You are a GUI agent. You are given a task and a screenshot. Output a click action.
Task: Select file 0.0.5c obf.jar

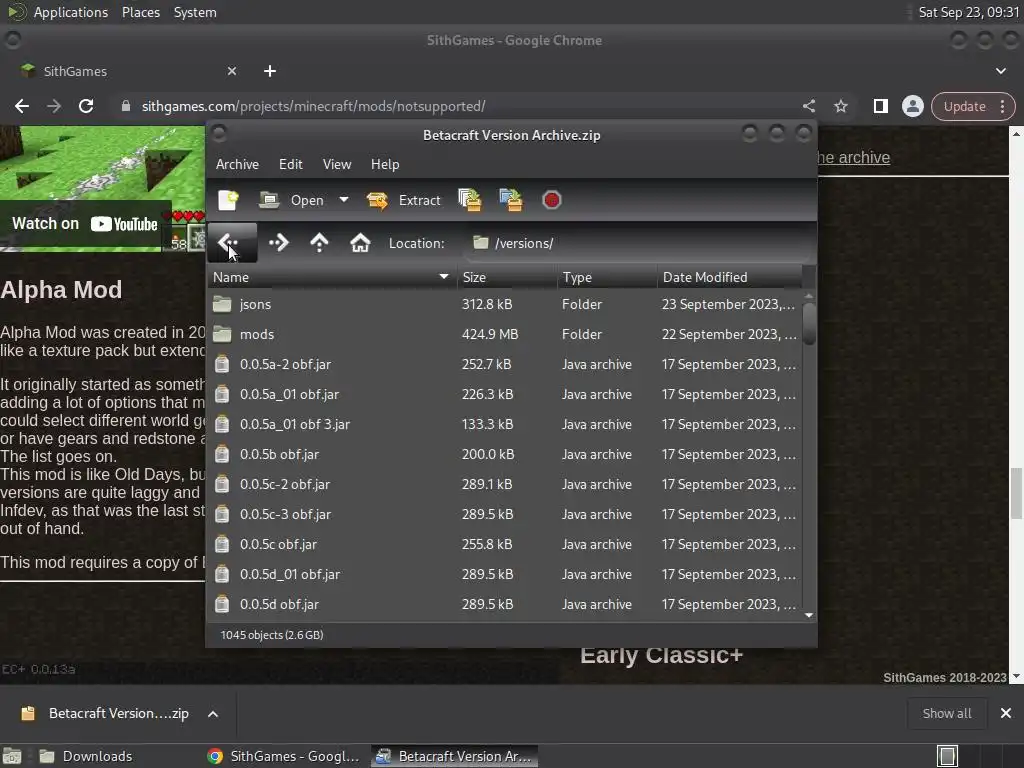504,545
